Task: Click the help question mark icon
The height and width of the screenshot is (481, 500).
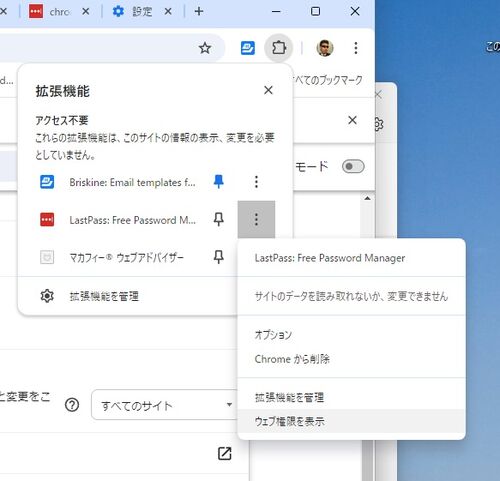Action: 72,405
